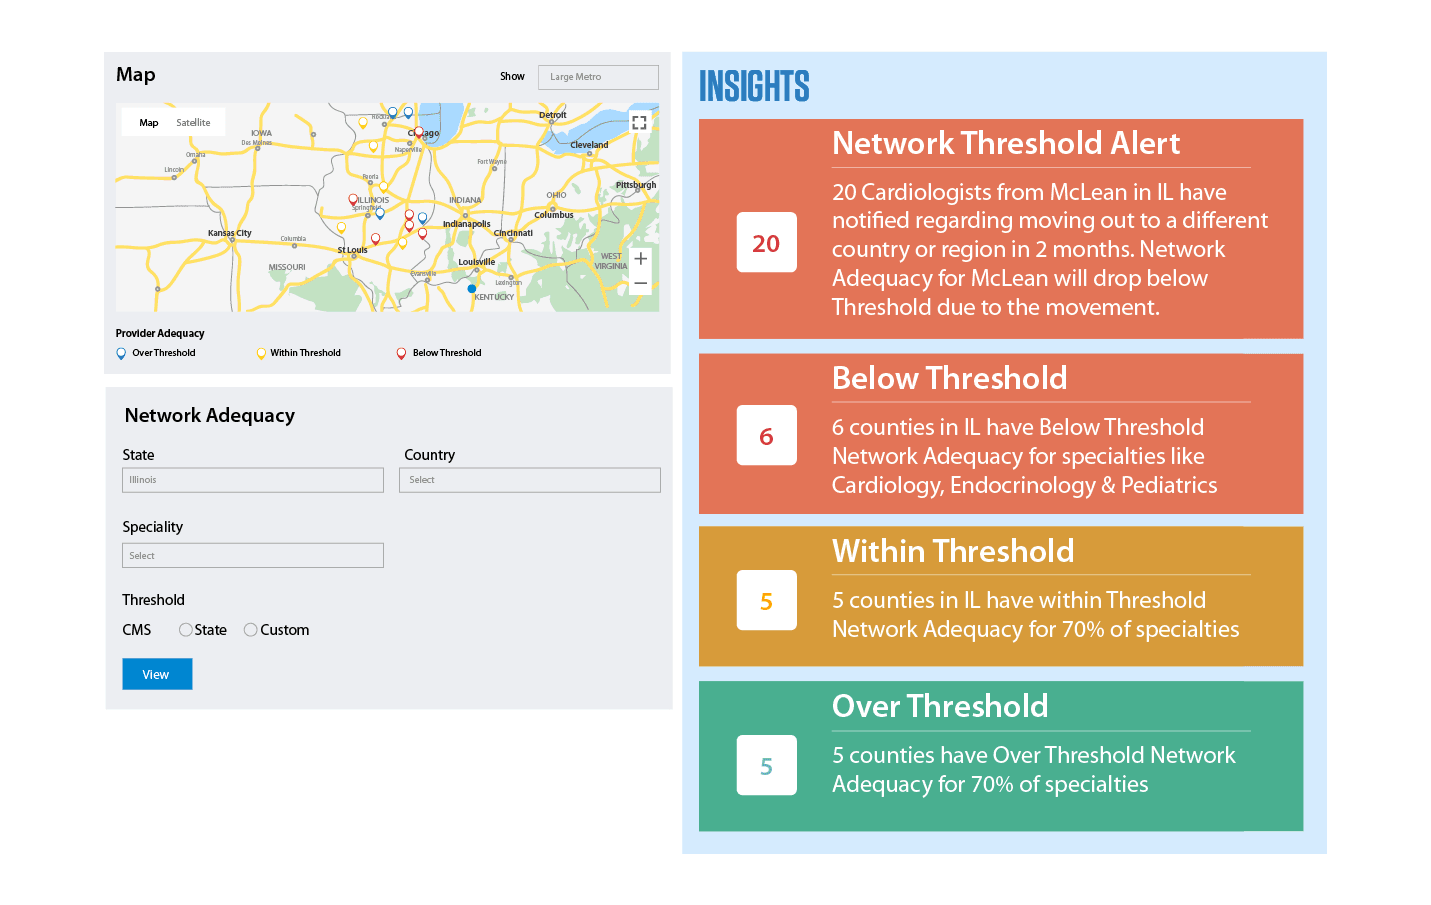Click the INDIANA state label
1431x905 pixels.
465,200
